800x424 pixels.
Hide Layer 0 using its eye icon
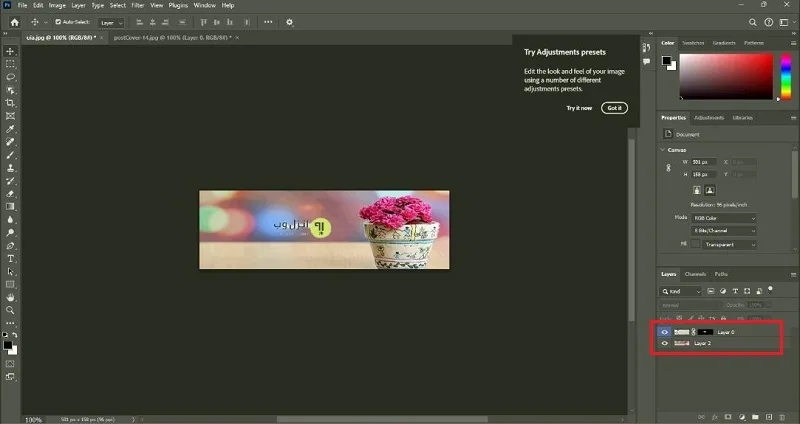[664, 332]
